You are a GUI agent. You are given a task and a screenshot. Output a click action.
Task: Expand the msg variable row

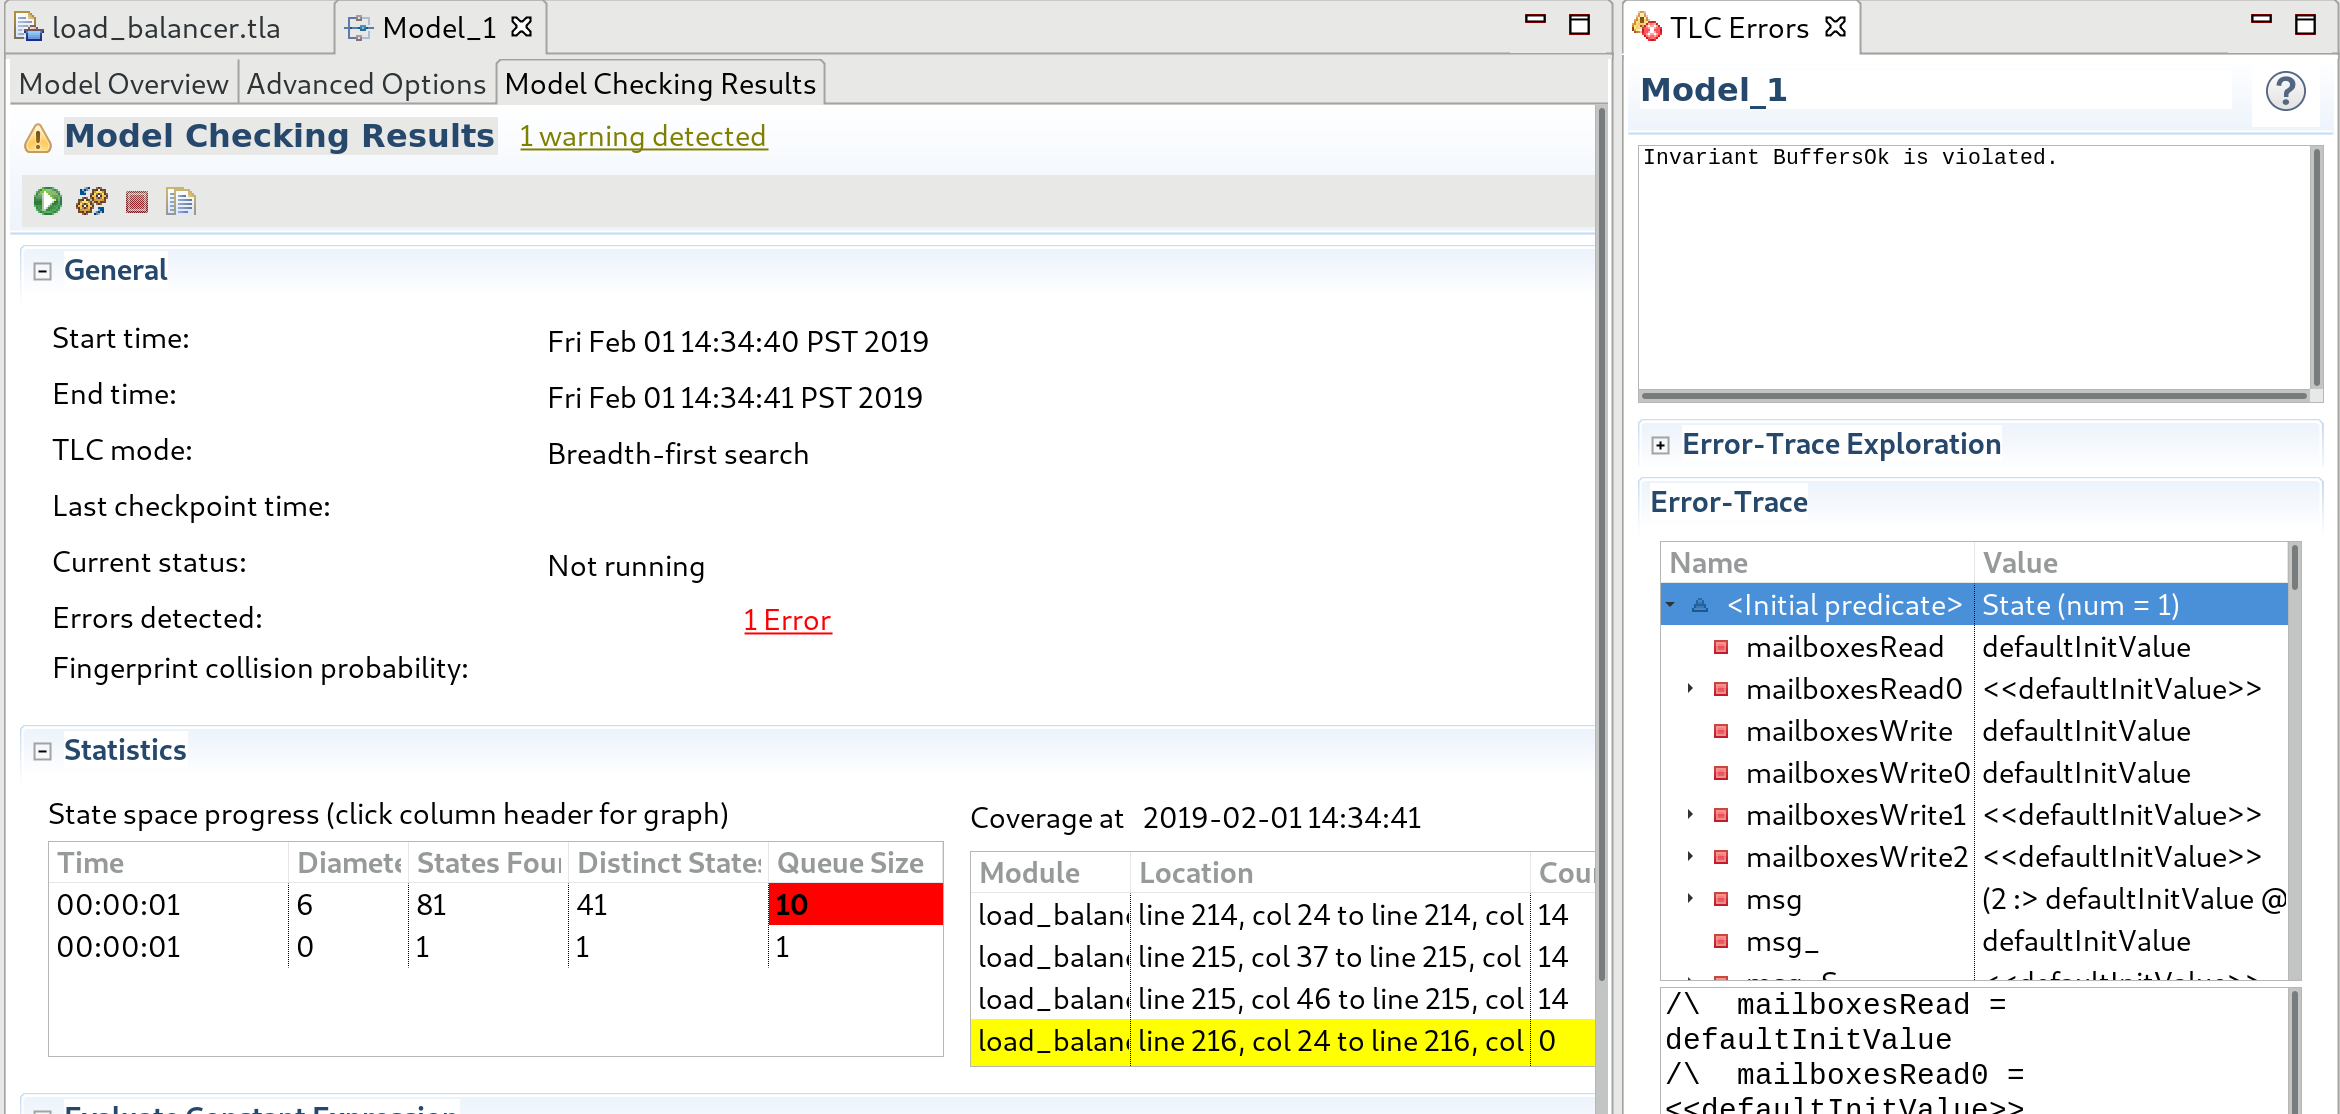tap(1690, 899)
